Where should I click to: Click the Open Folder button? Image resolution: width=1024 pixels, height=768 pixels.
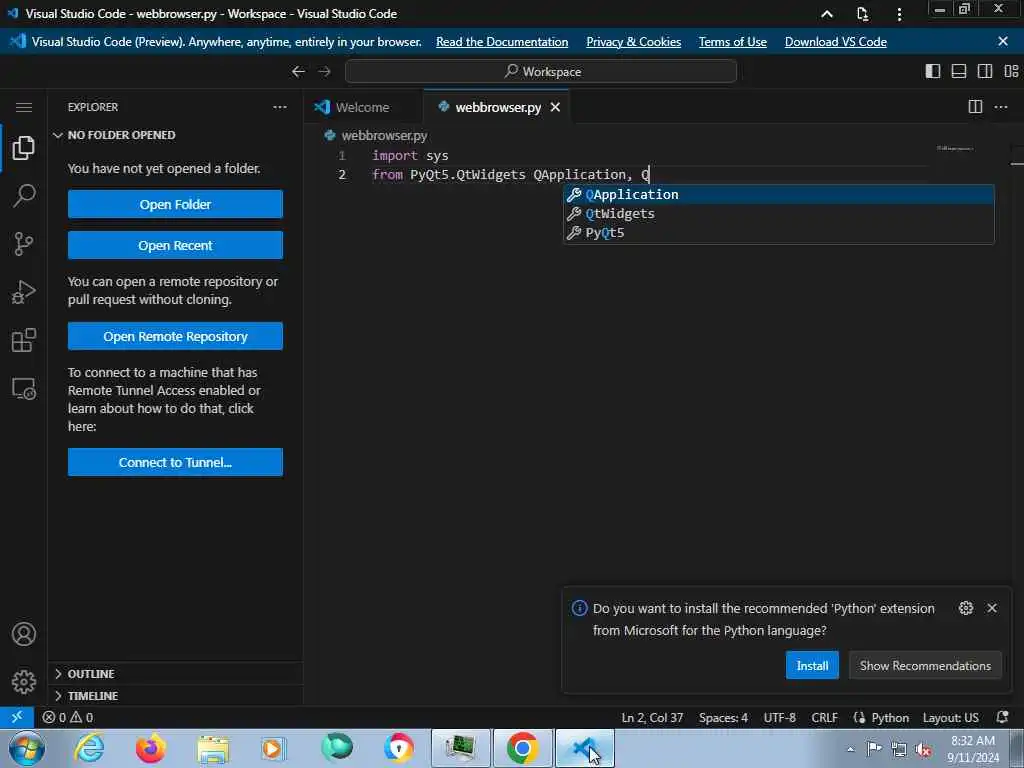(x=175, y=204)
